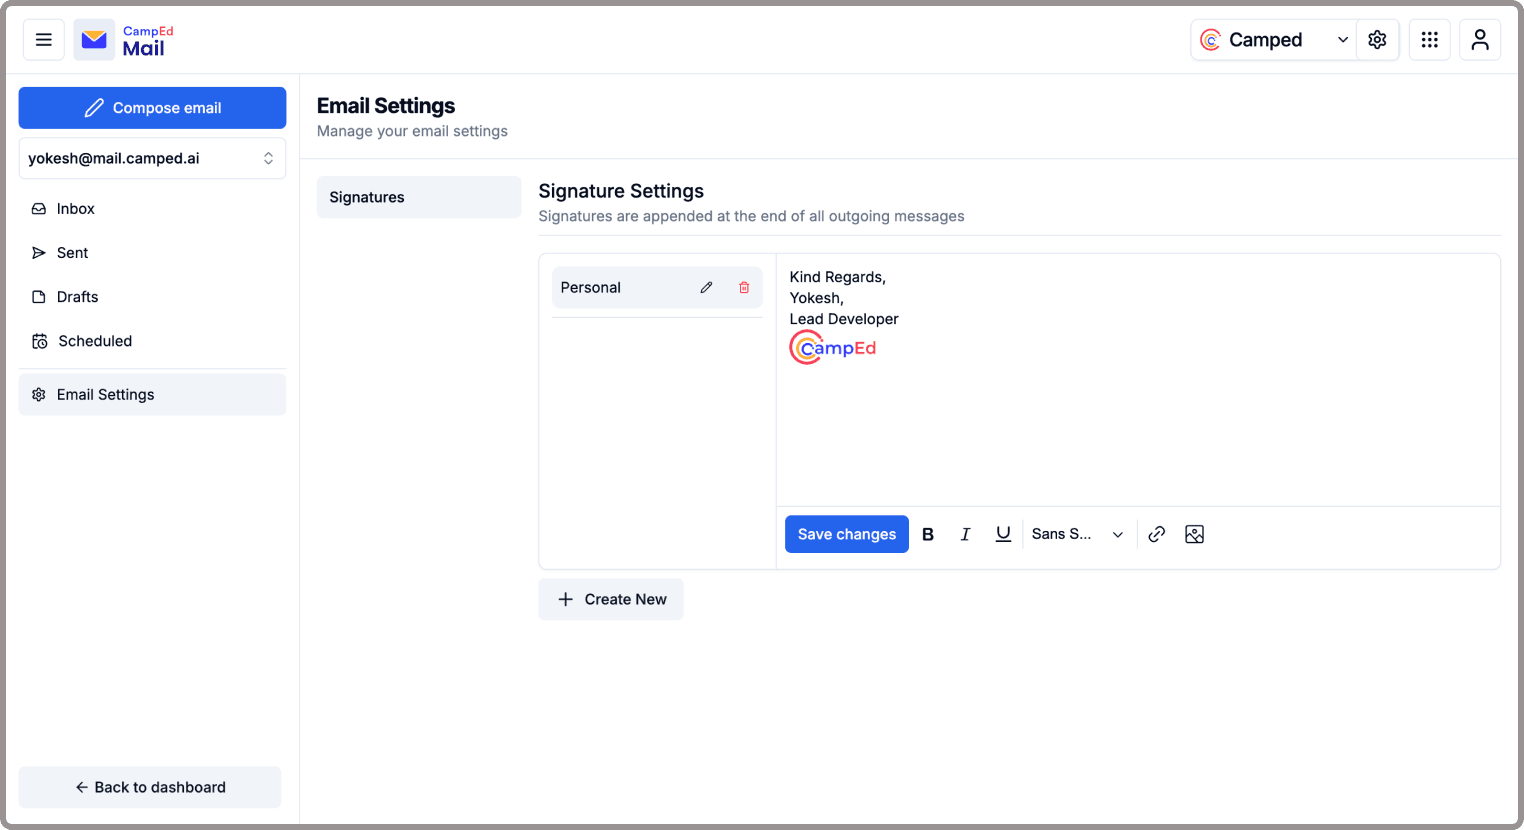Open the apps grid icon
Image resolution: width=1524 pixels, height=830 pixels.
pos(1430,40)
